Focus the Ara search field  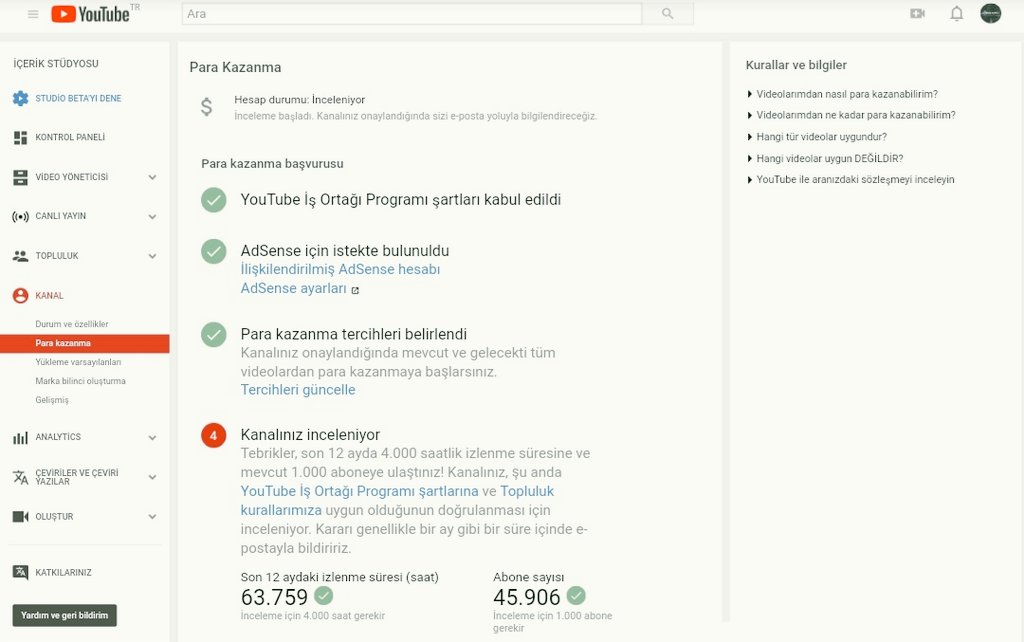point(412,14)
